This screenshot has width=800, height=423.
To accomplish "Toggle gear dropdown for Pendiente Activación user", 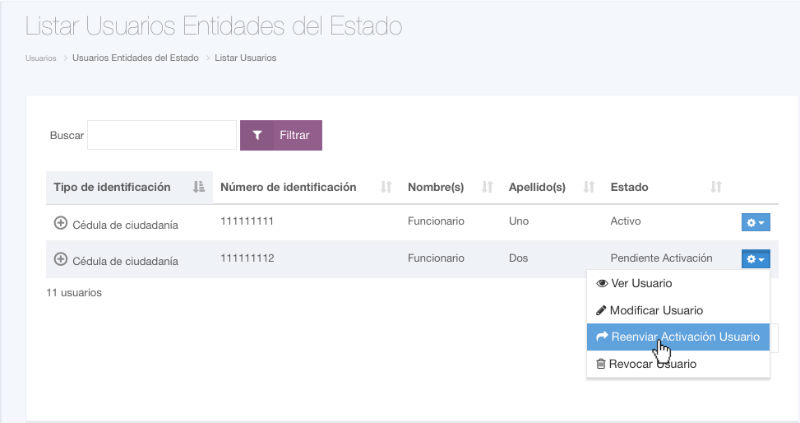I will [x=755, y=259].
